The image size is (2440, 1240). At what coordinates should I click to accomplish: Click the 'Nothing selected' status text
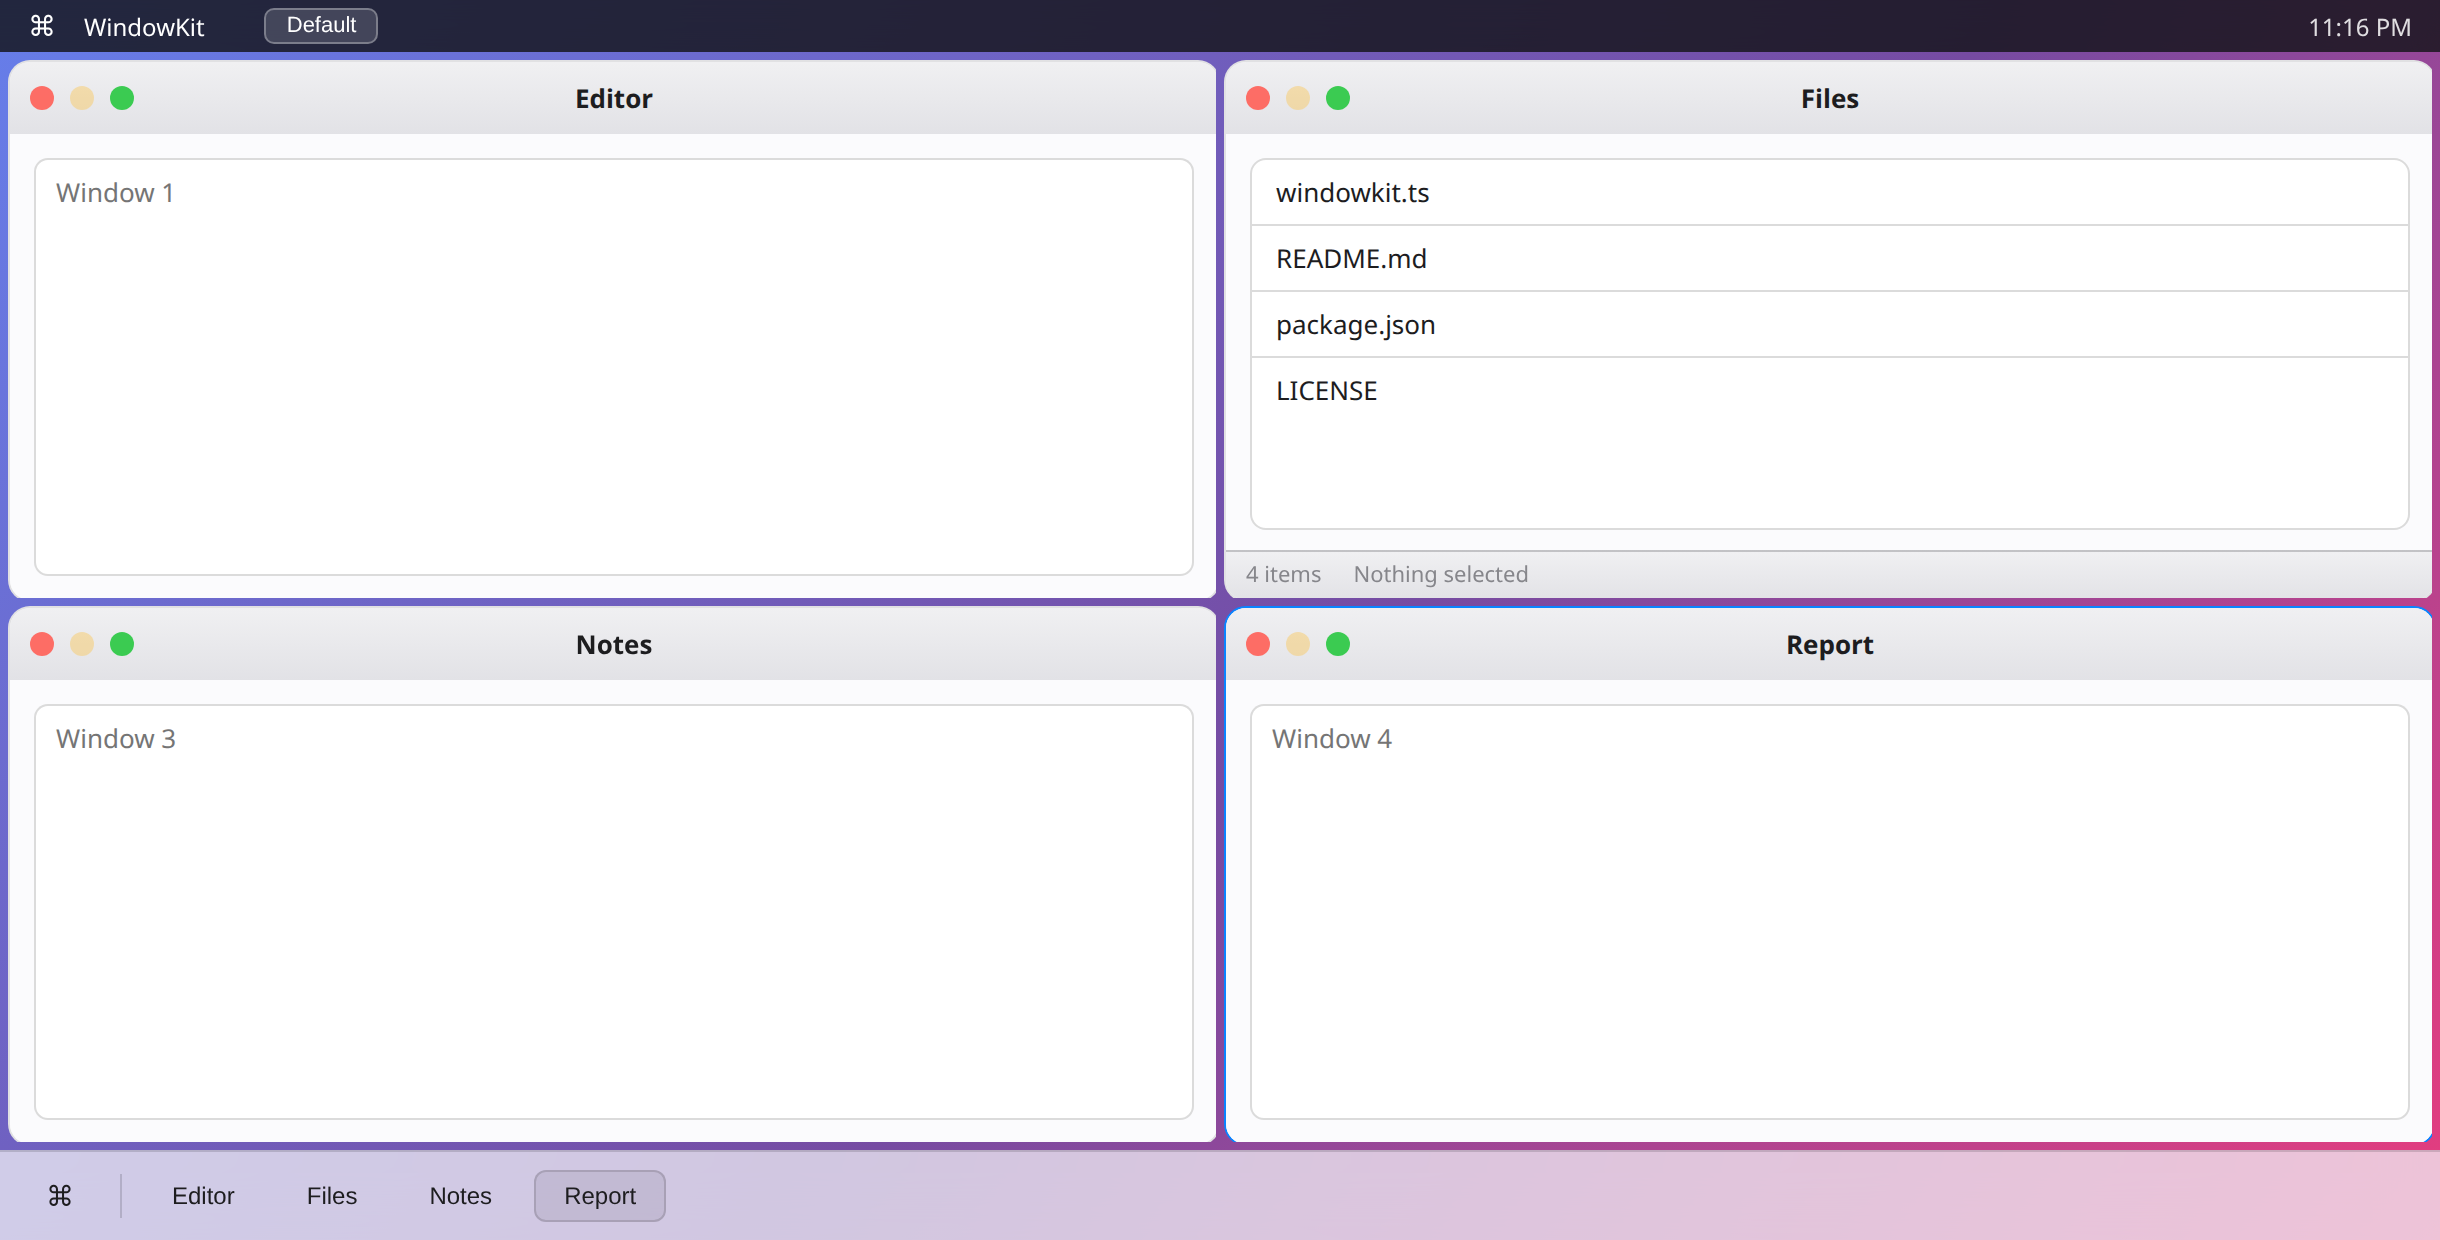[x=1440, y=574]
